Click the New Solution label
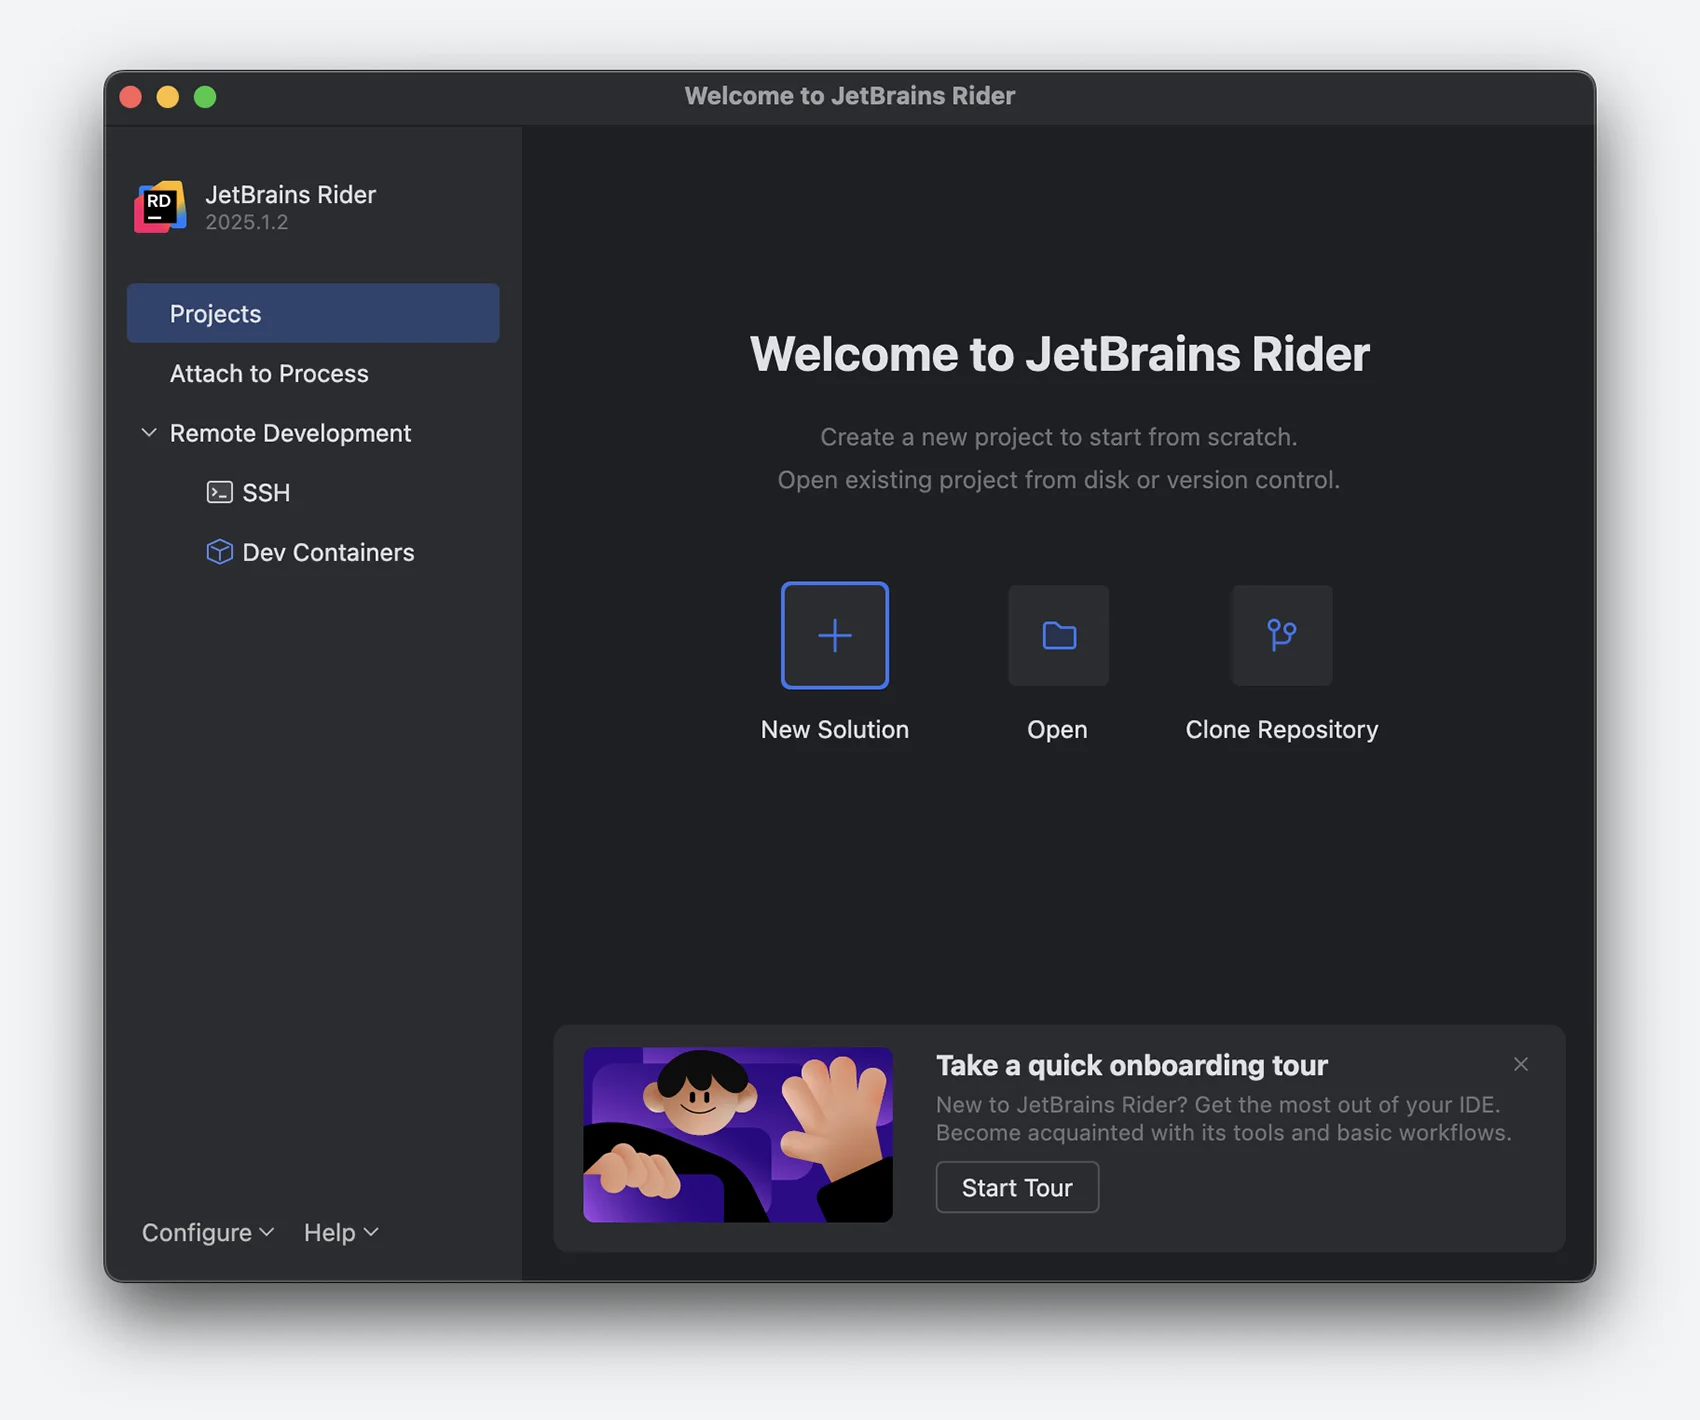The width and height of the screenshot is (1700, 1420). click(x=834, y=729)
